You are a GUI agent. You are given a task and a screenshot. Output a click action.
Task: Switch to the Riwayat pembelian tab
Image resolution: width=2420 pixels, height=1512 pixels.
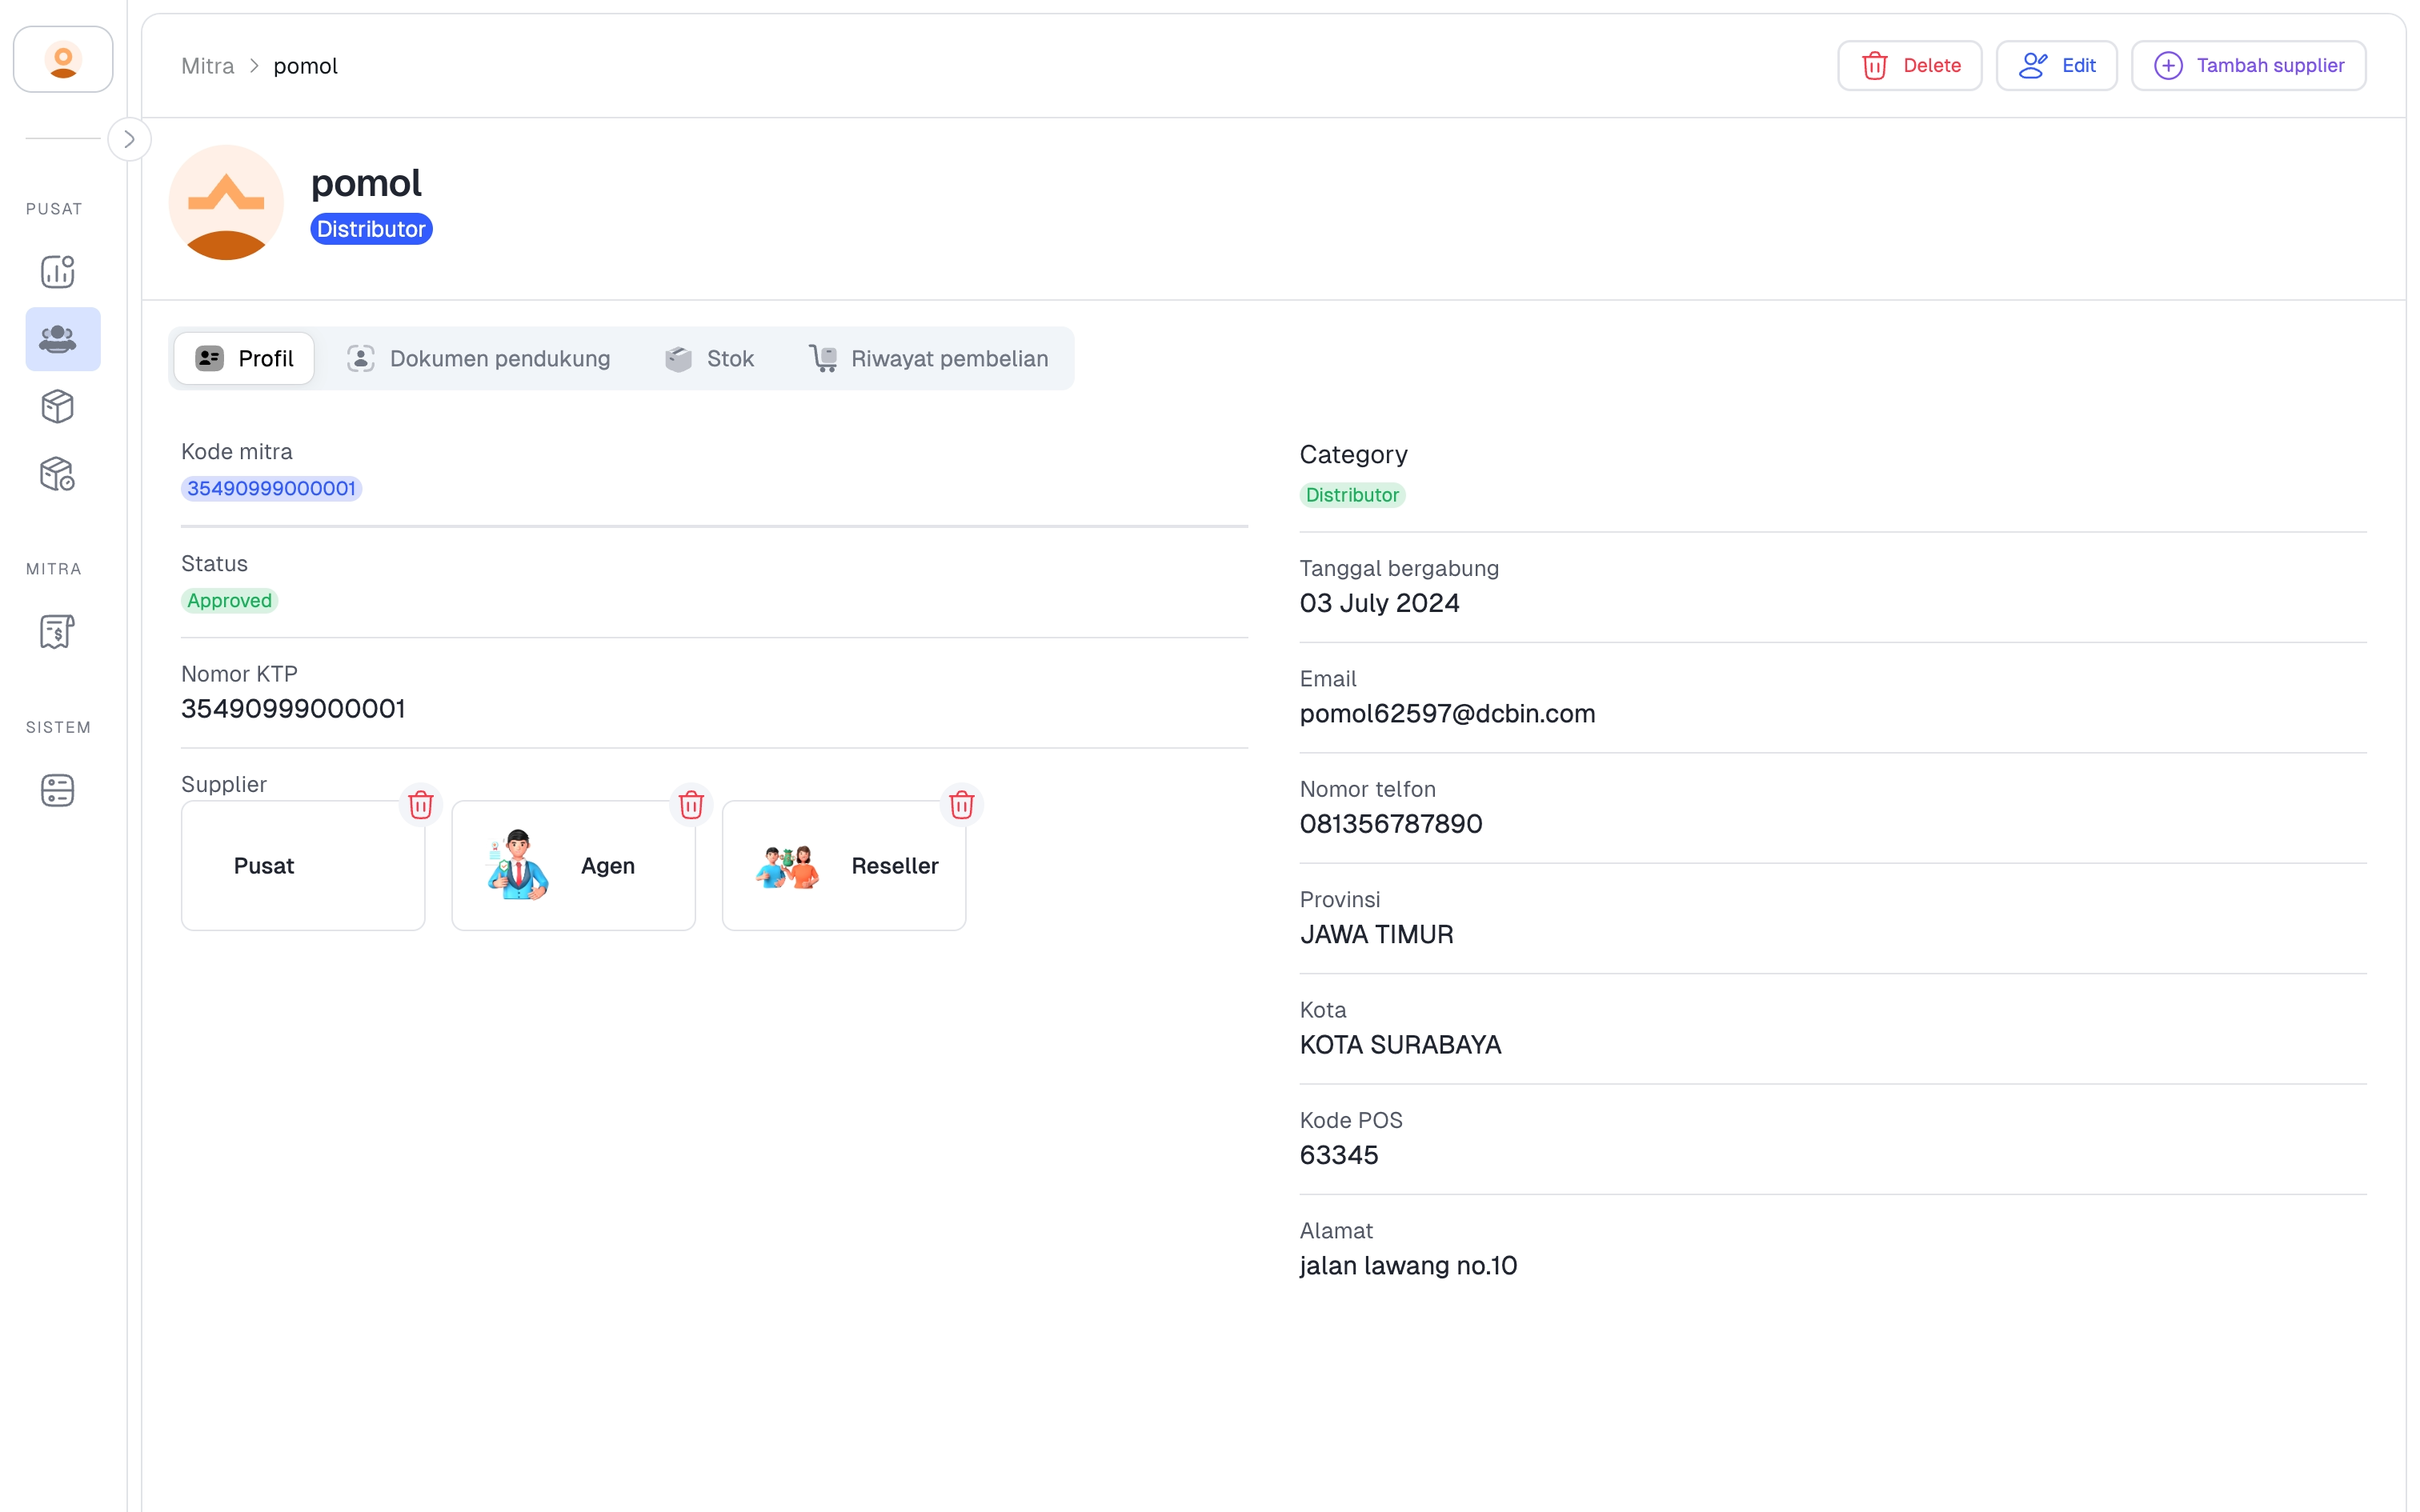pyautogui.click(x=928, y=358)
